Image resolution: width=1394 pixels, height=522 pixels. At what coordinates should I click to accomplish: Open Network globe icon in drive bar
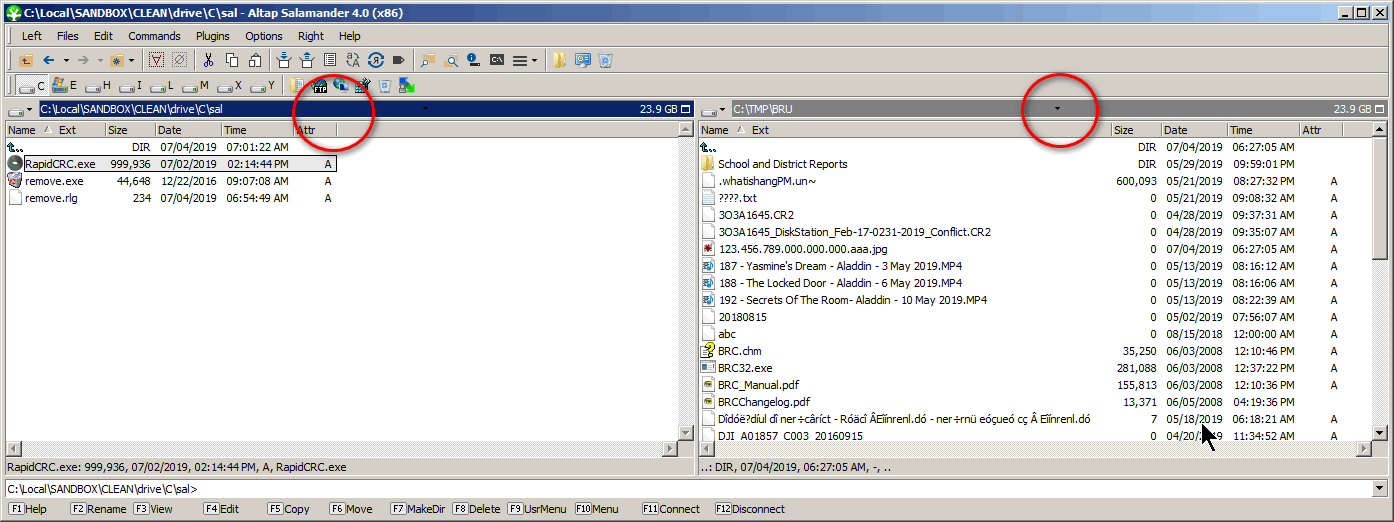[x=341, y=86]
